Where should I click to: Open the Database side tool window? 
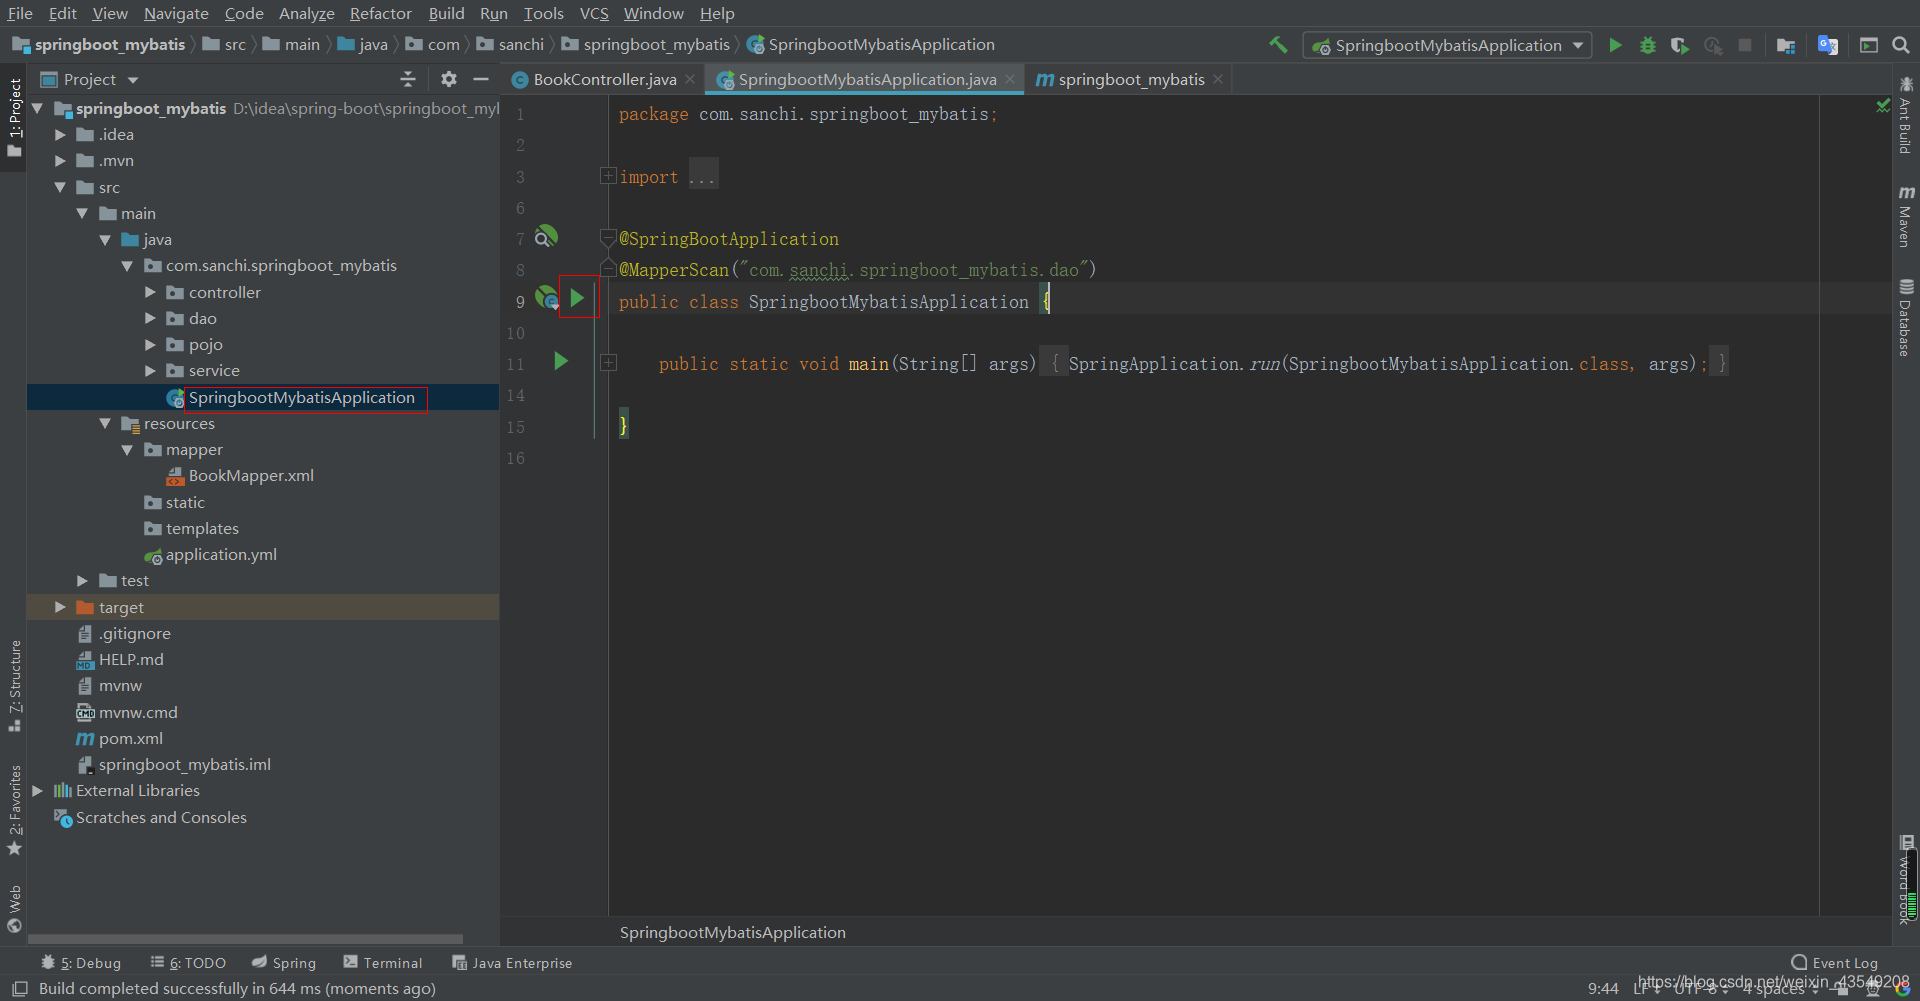[1906, 317]
